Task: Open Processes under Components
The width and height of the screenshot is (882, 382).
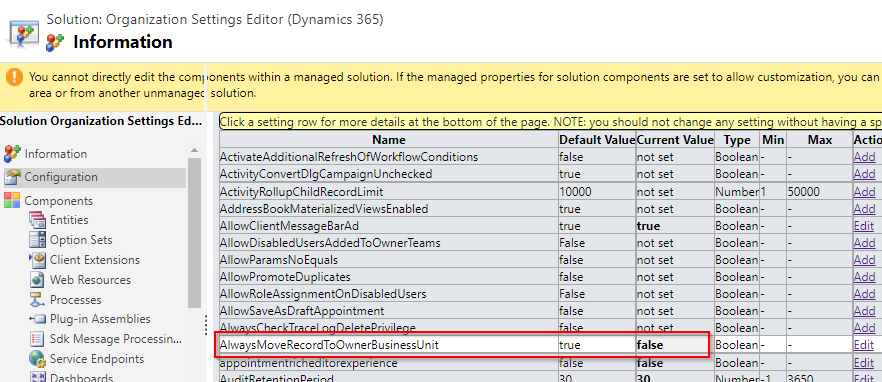Action: click(x=75, y=300)
